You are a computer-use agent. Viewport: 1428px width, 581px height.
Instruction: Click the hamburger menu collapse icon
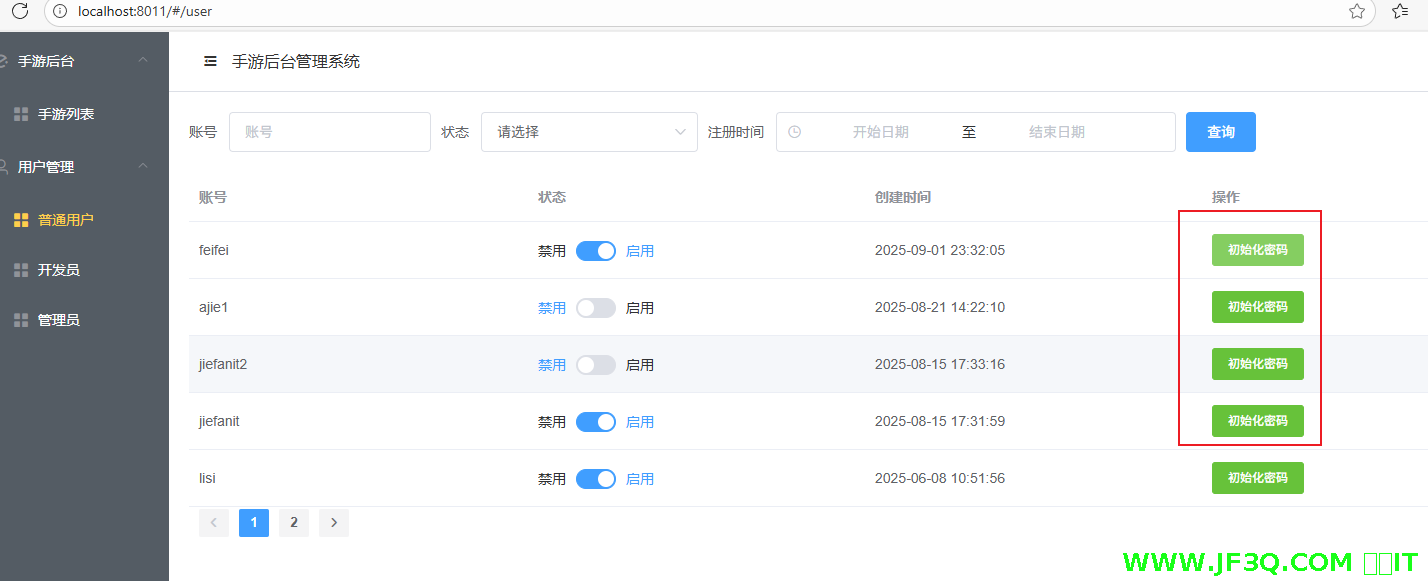click(x=210, y=62)
